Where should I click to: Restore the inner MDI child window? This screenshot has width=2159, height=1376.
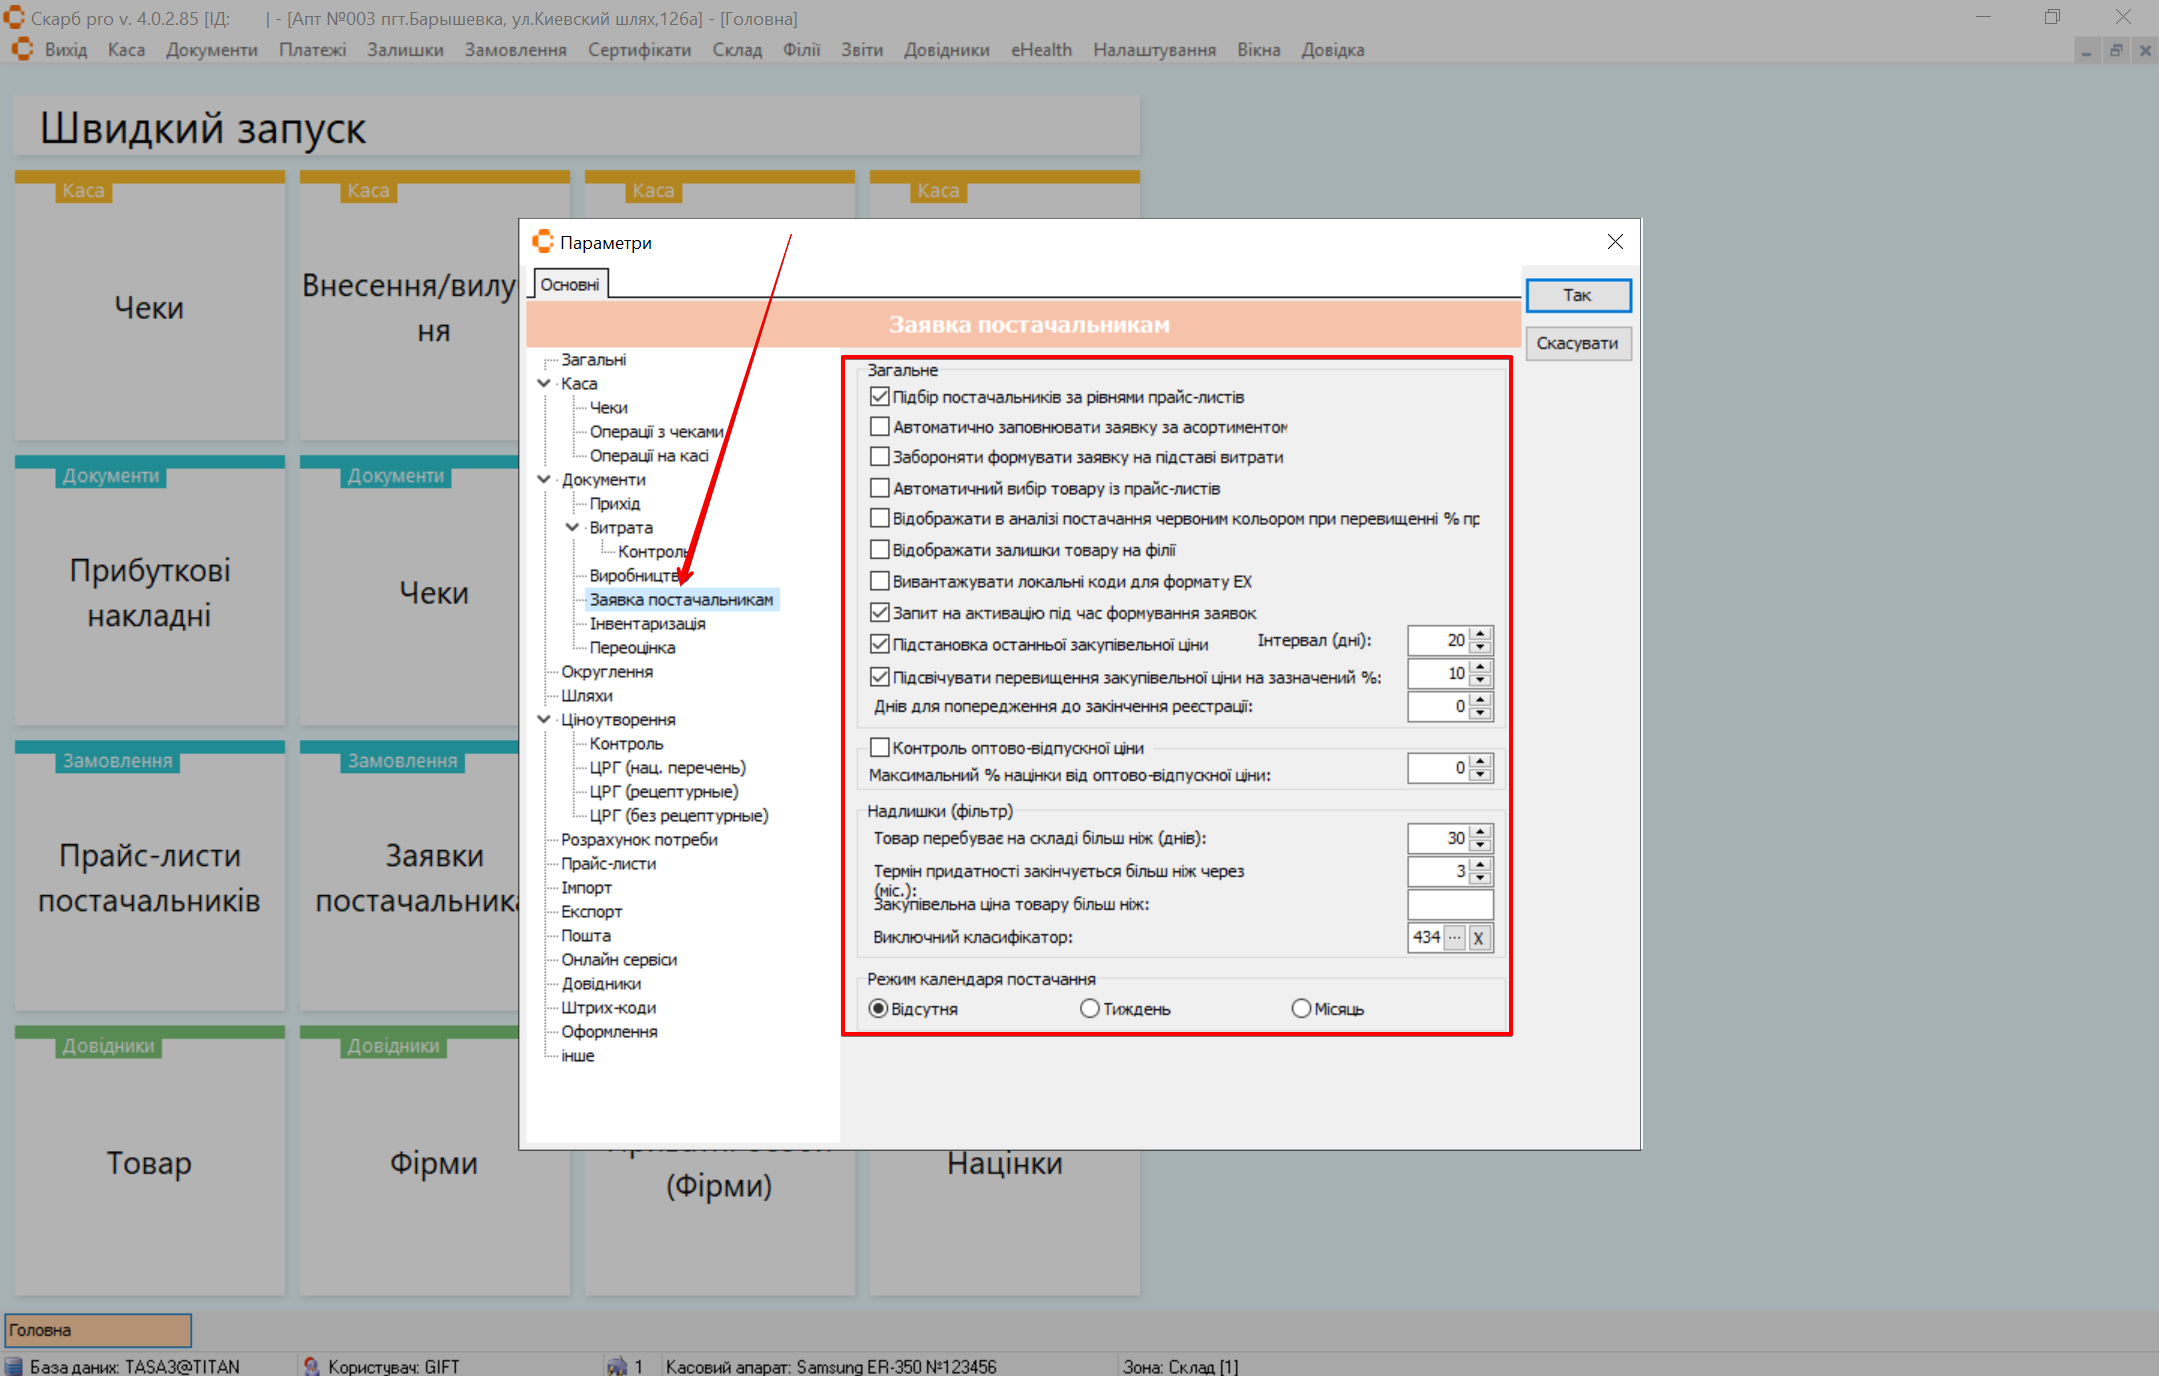tap(2116, 50)
